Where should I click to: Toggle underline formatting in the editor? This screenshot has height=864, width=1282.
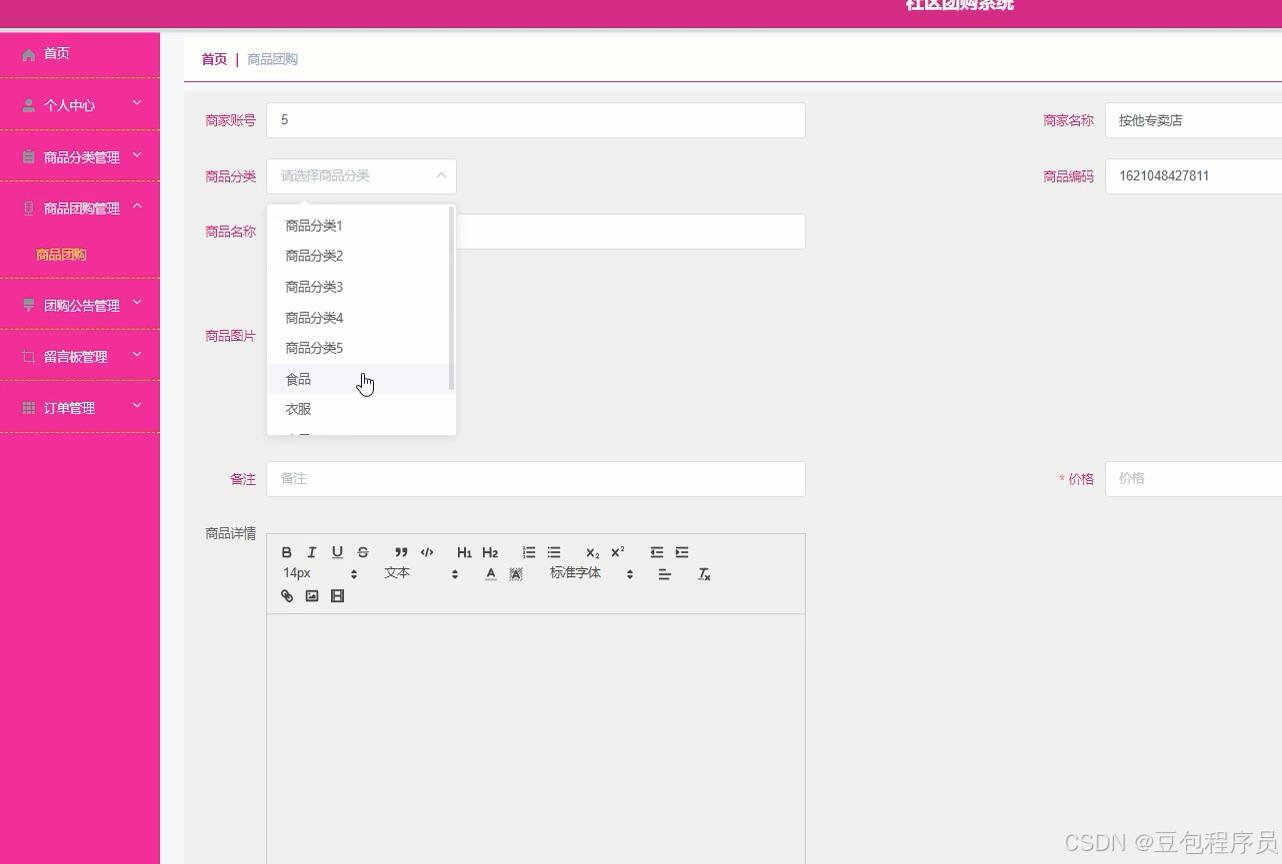(x=337, y=552)
